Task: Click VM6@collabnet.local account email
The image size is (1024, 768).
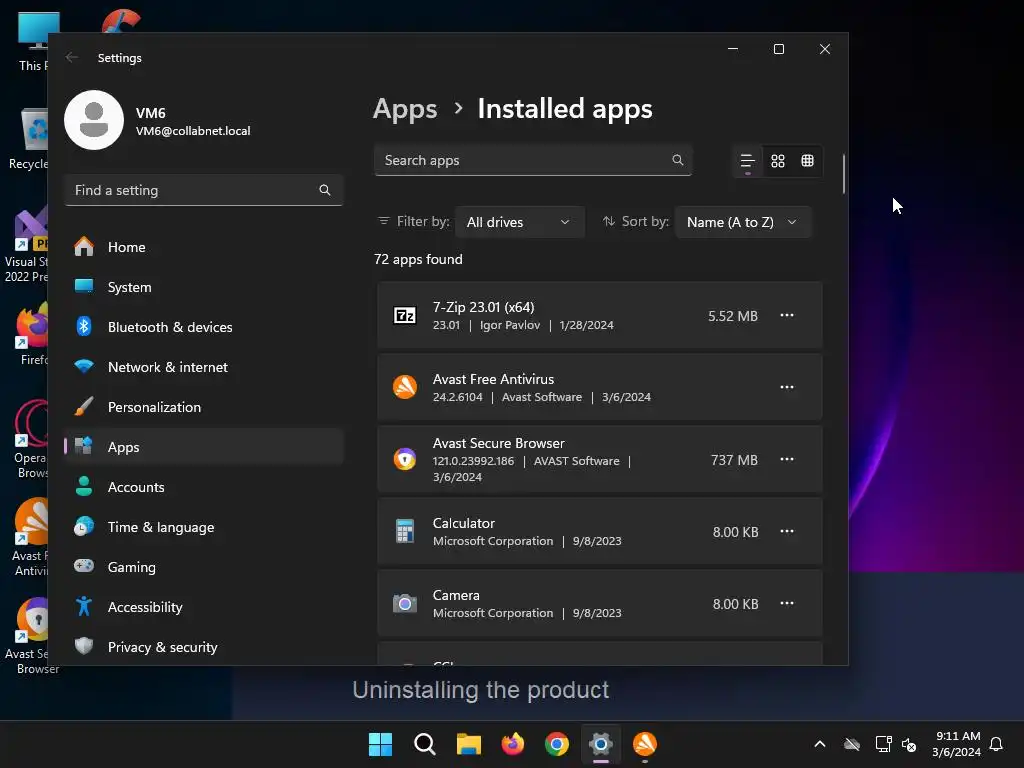Action: tap(193, 131)
